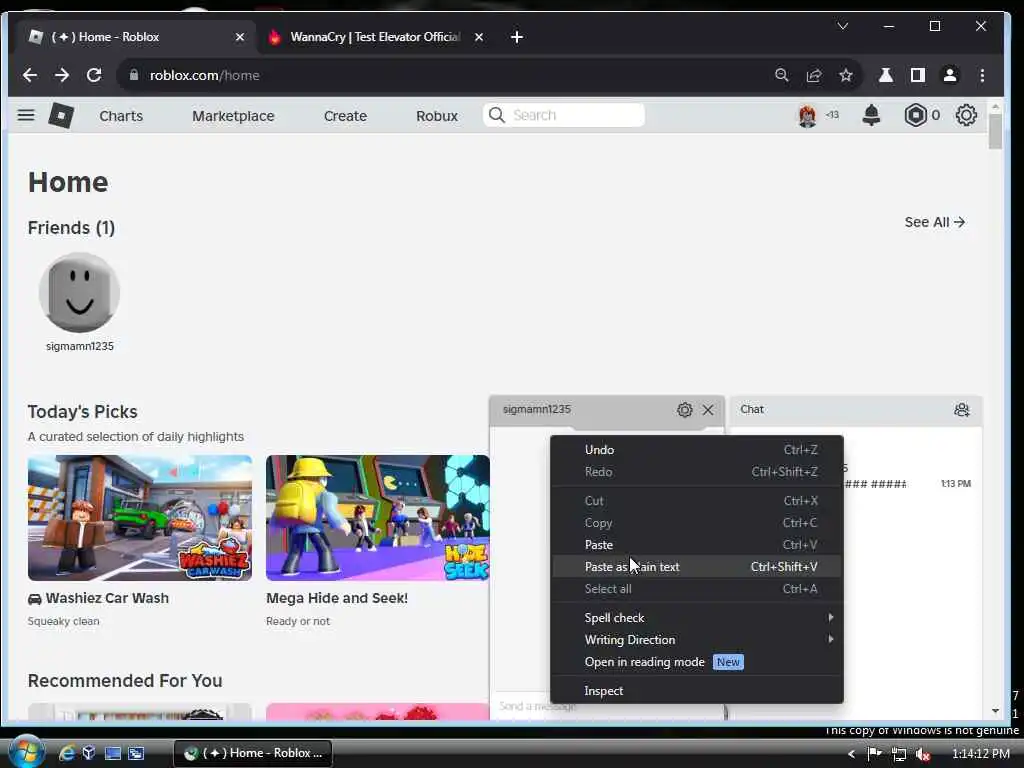The image size is (1024, 768).
Task: Open the Marketplace page
Action: click(233, 116)
